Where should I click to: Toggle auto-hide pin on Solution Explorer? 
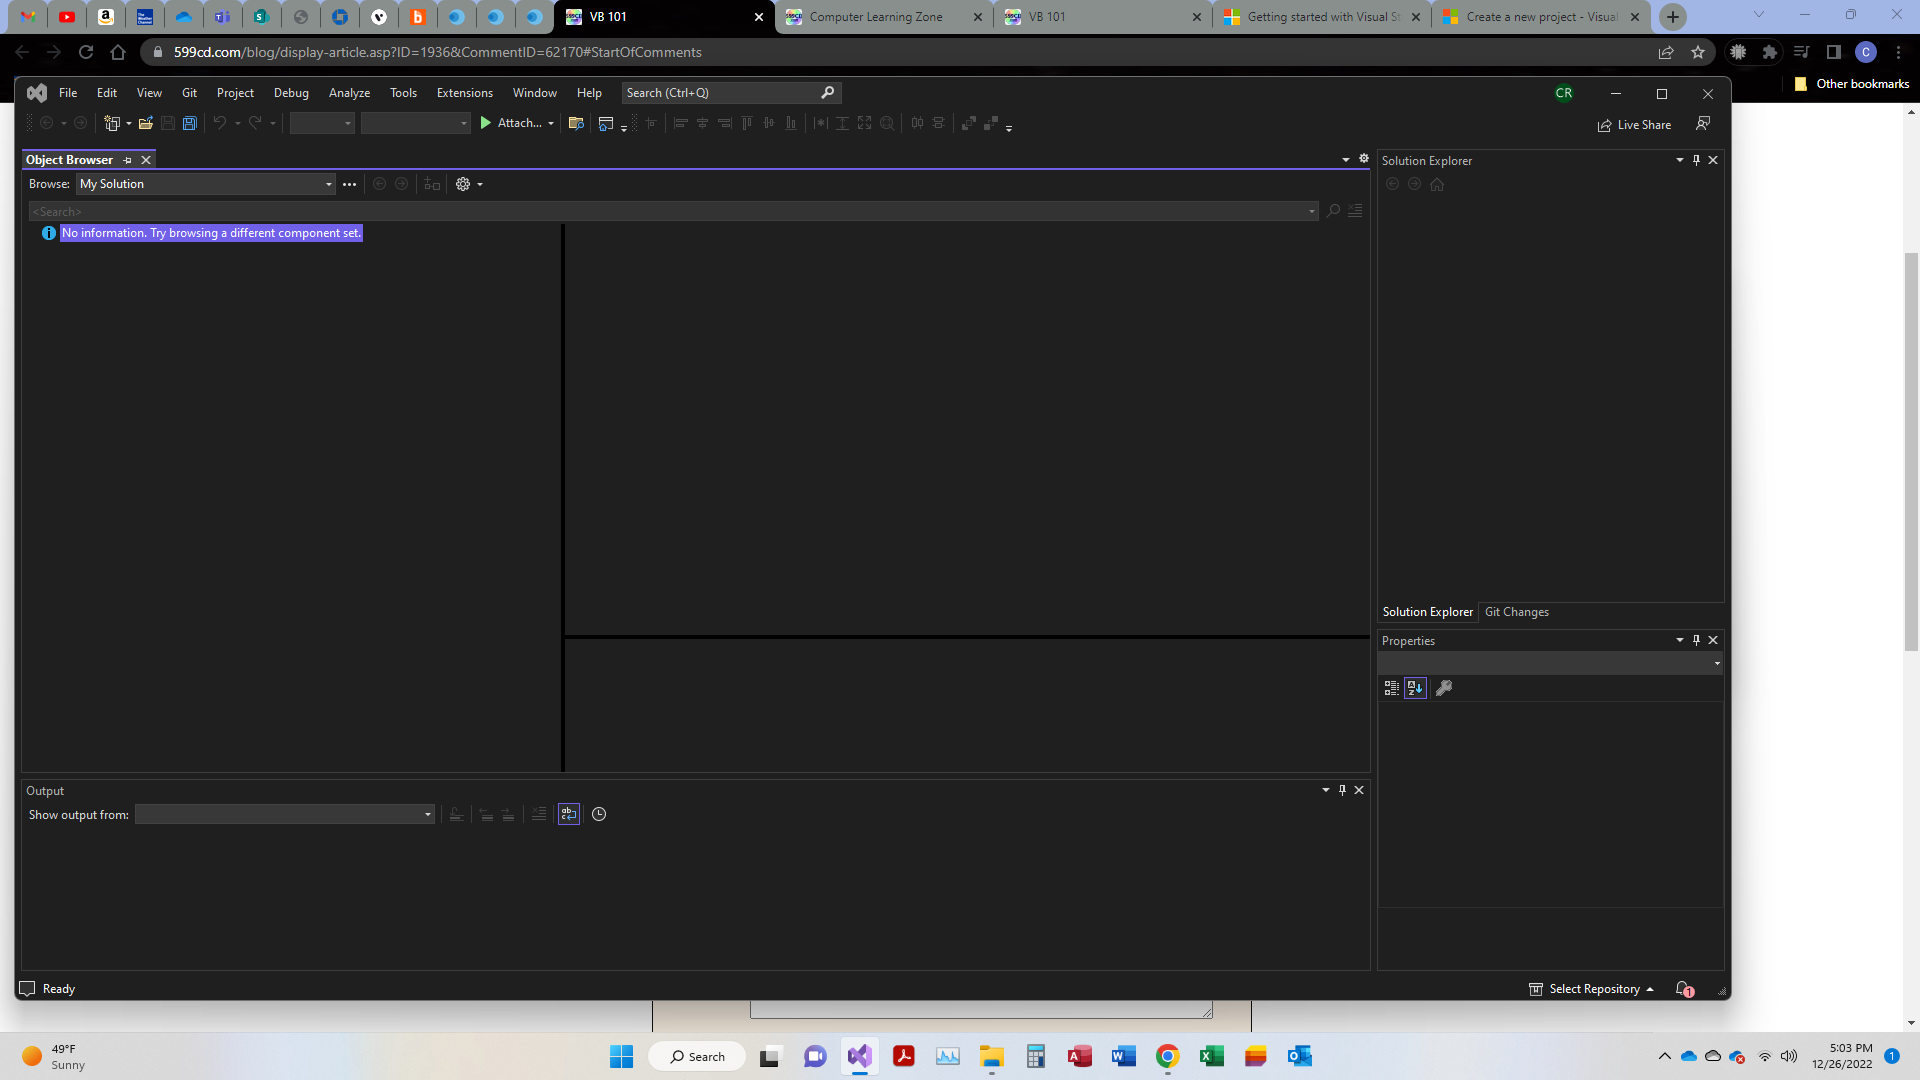click(1695, 160)
